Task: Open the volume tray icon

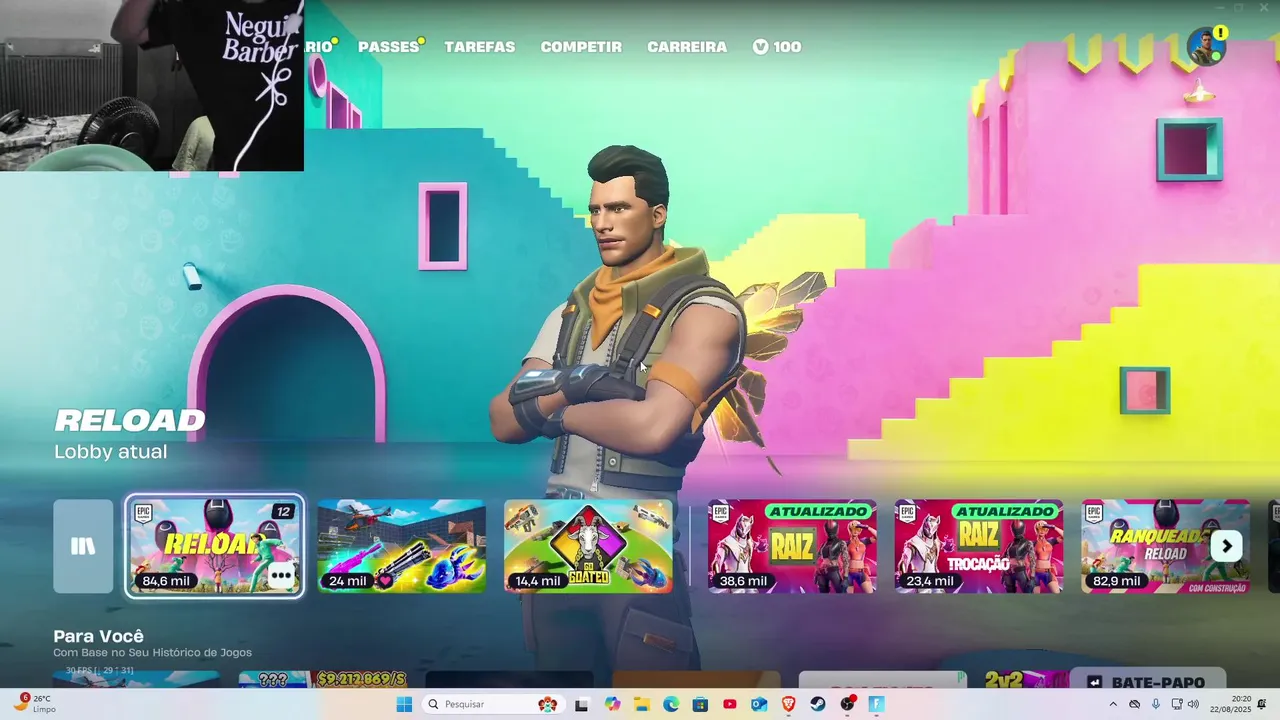Action: pyautogui.click(x=1193, y=704)
